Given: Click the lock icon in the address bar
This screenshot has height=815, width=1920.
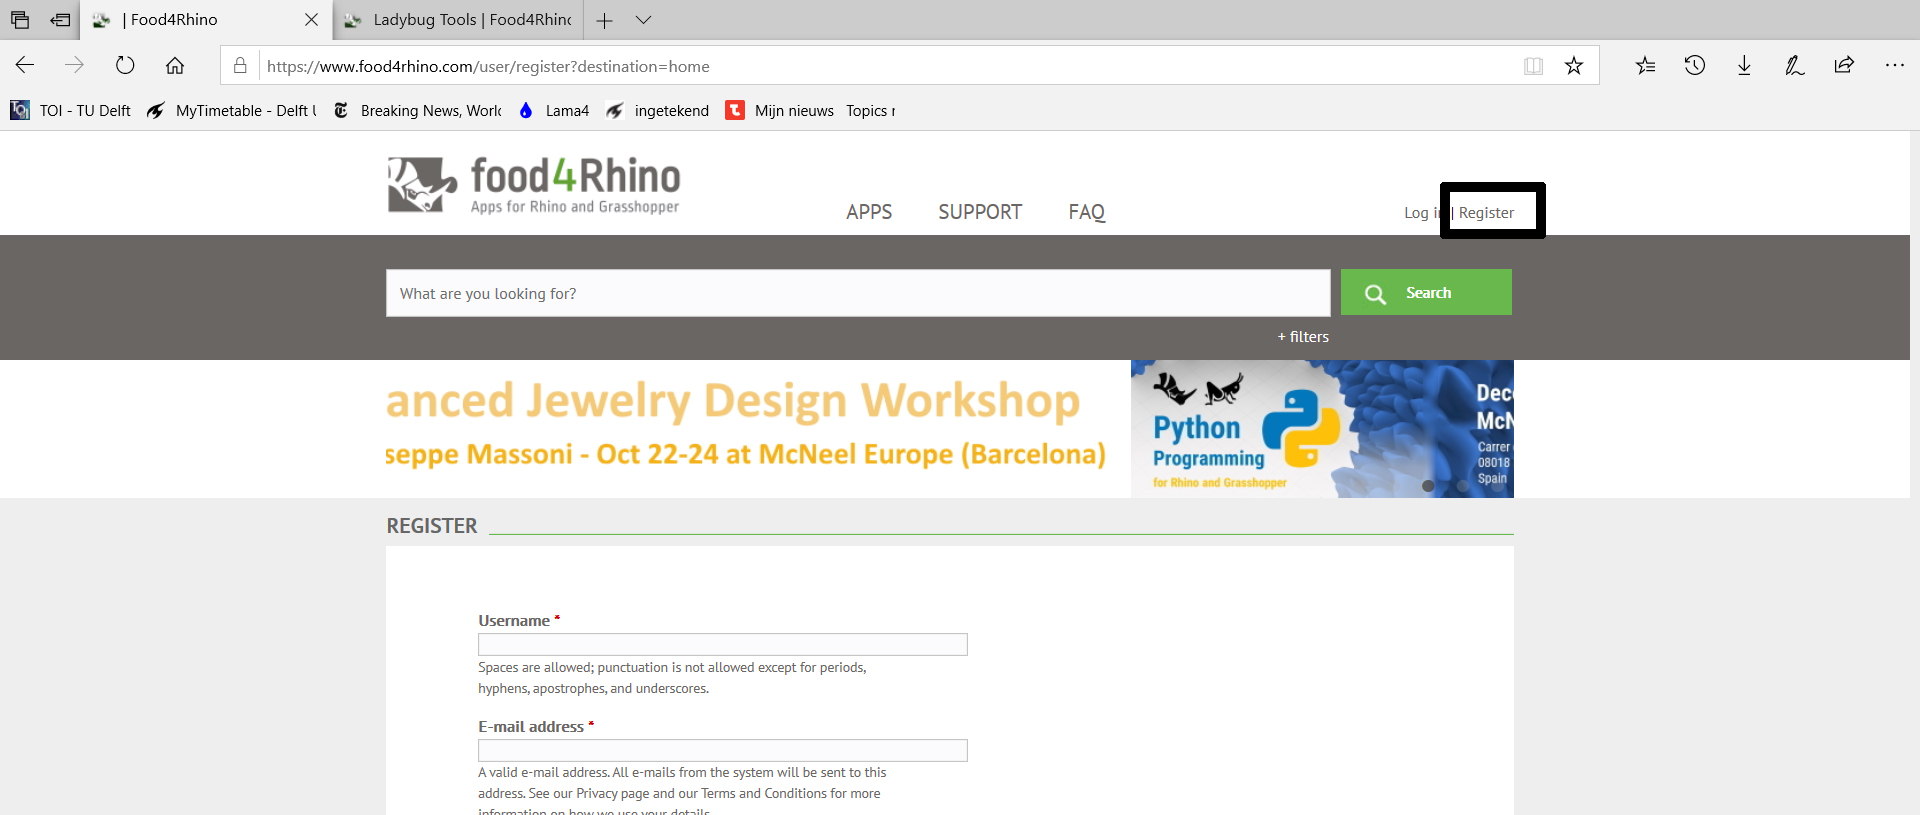Looking at the screenshot, I should tap(240, 66).
